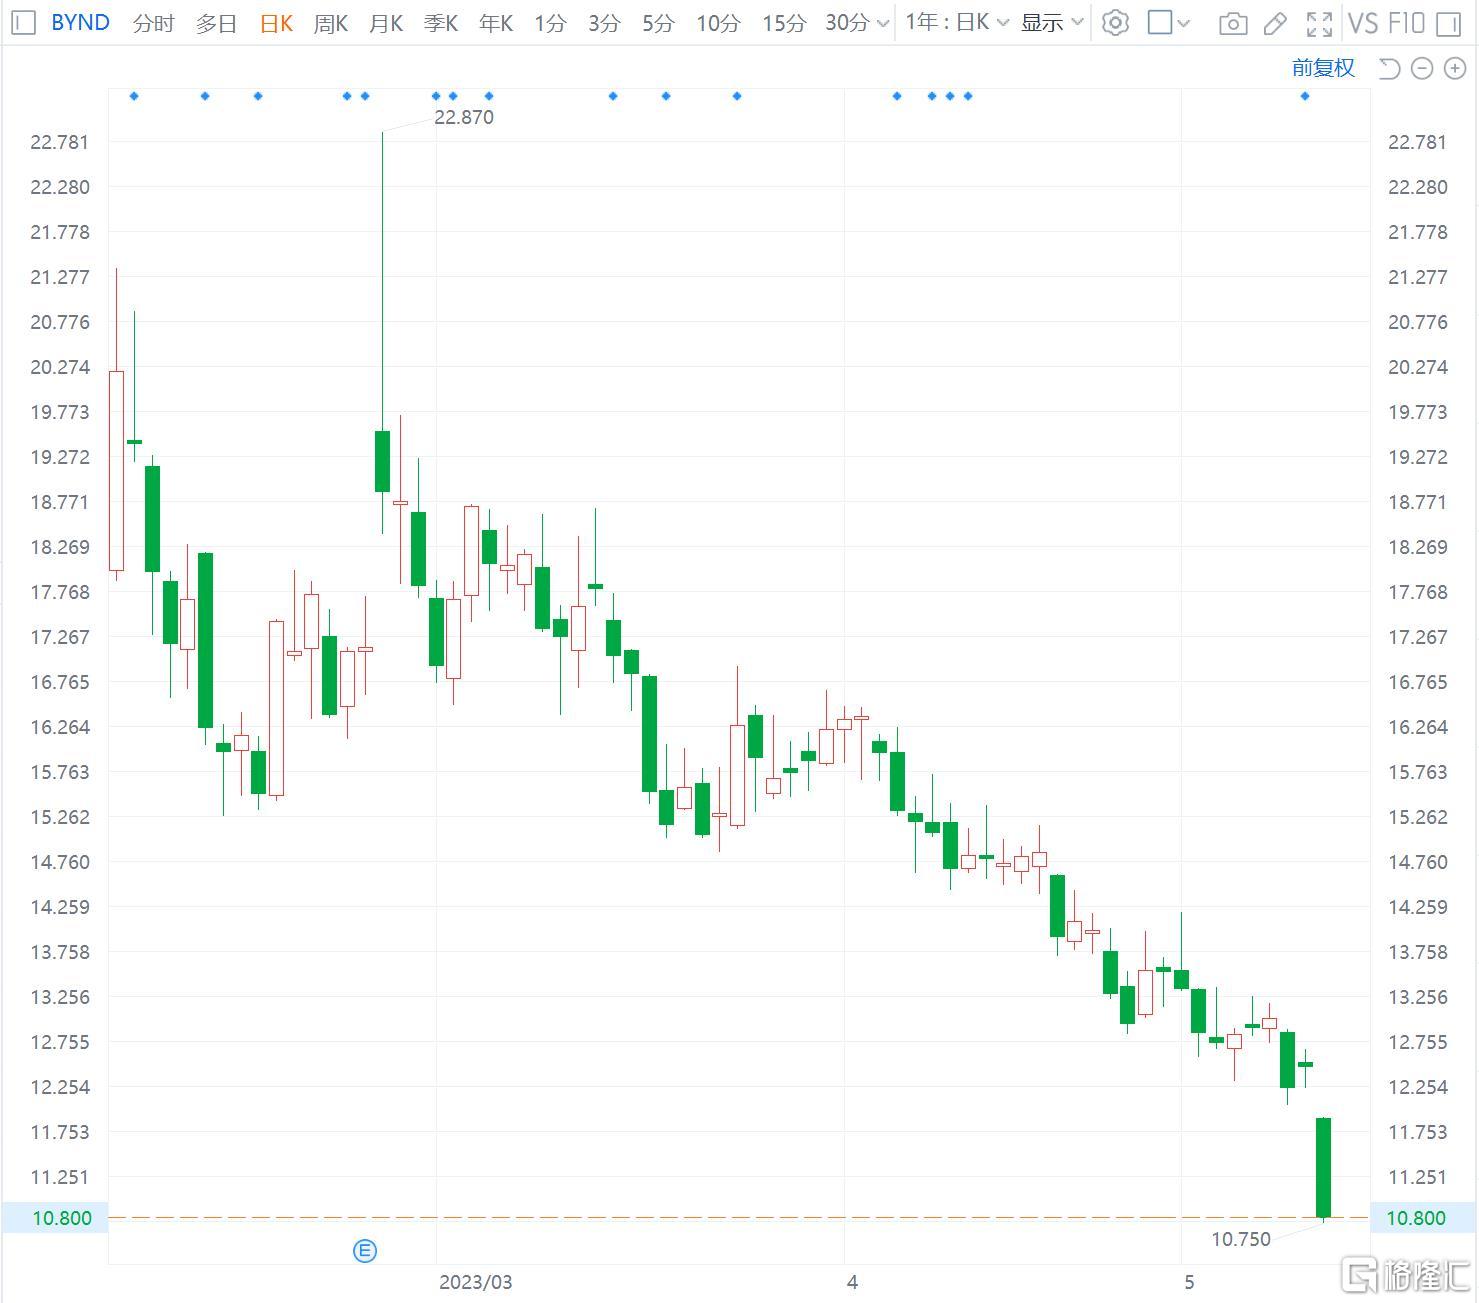Open the 1年 : 日K range dropdown
The height and width of the screenshot is (1303, 1479).
[x=957, y=22]
